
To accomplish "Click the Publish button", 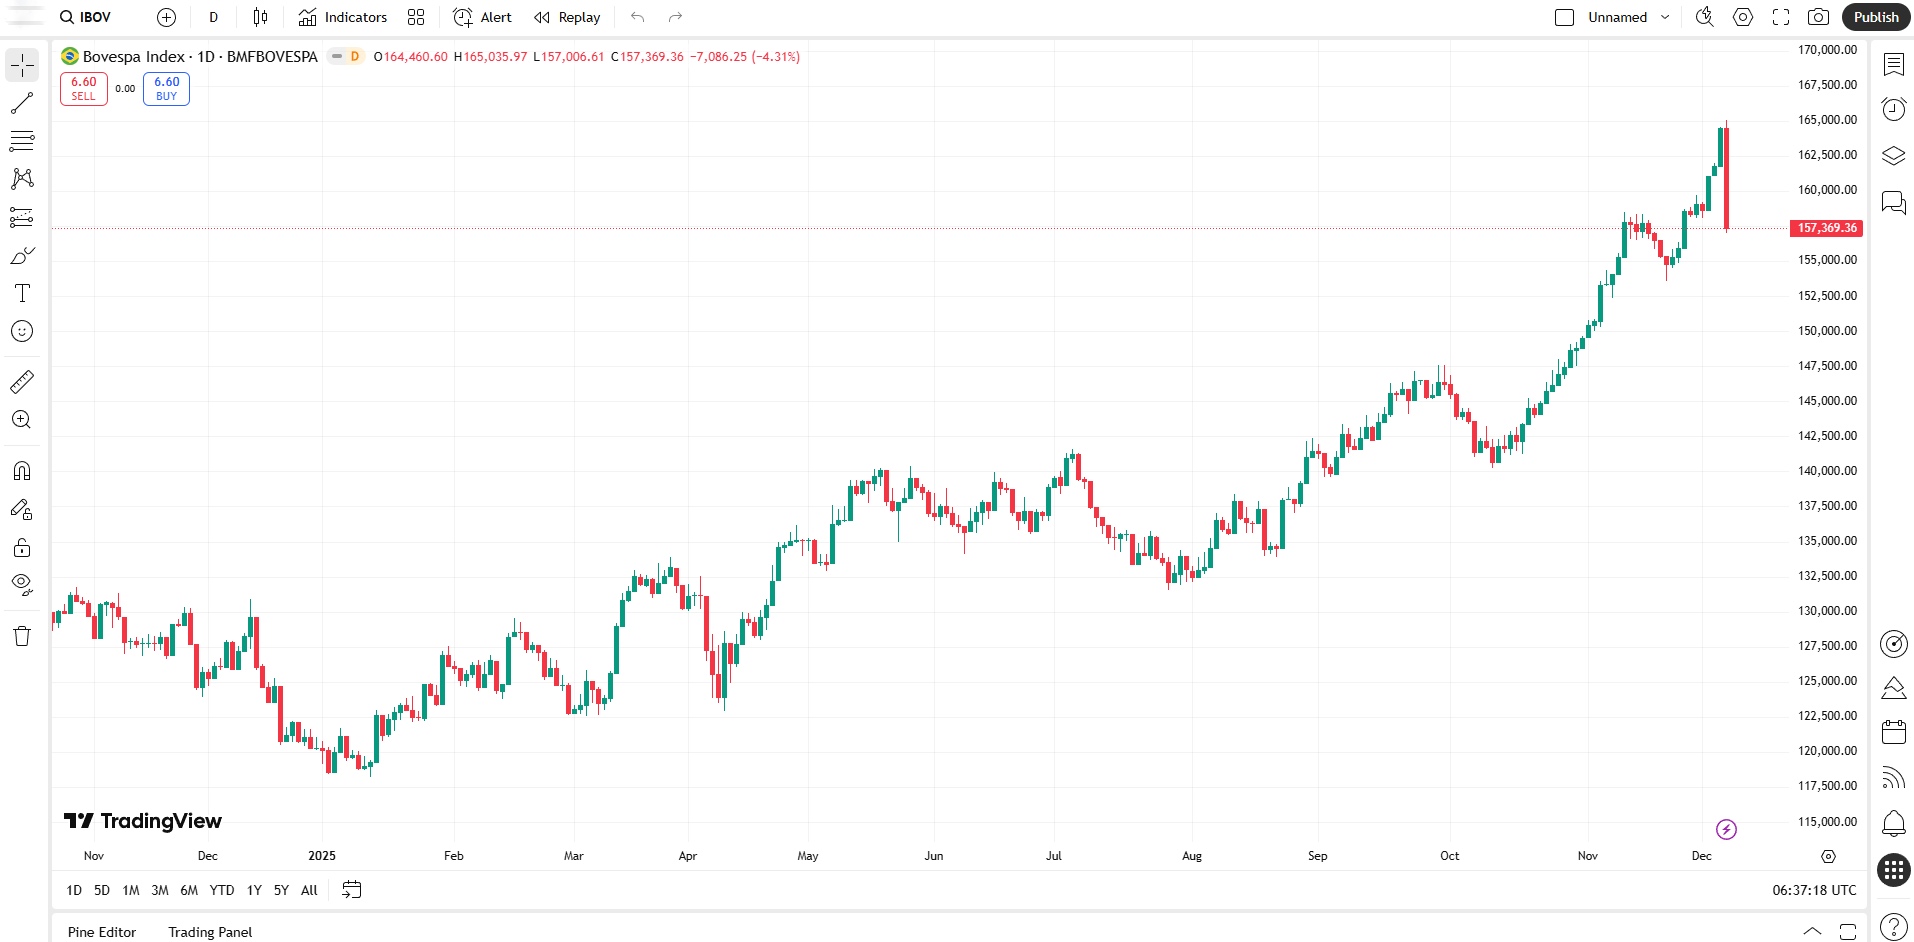I will coord(1875,17).
